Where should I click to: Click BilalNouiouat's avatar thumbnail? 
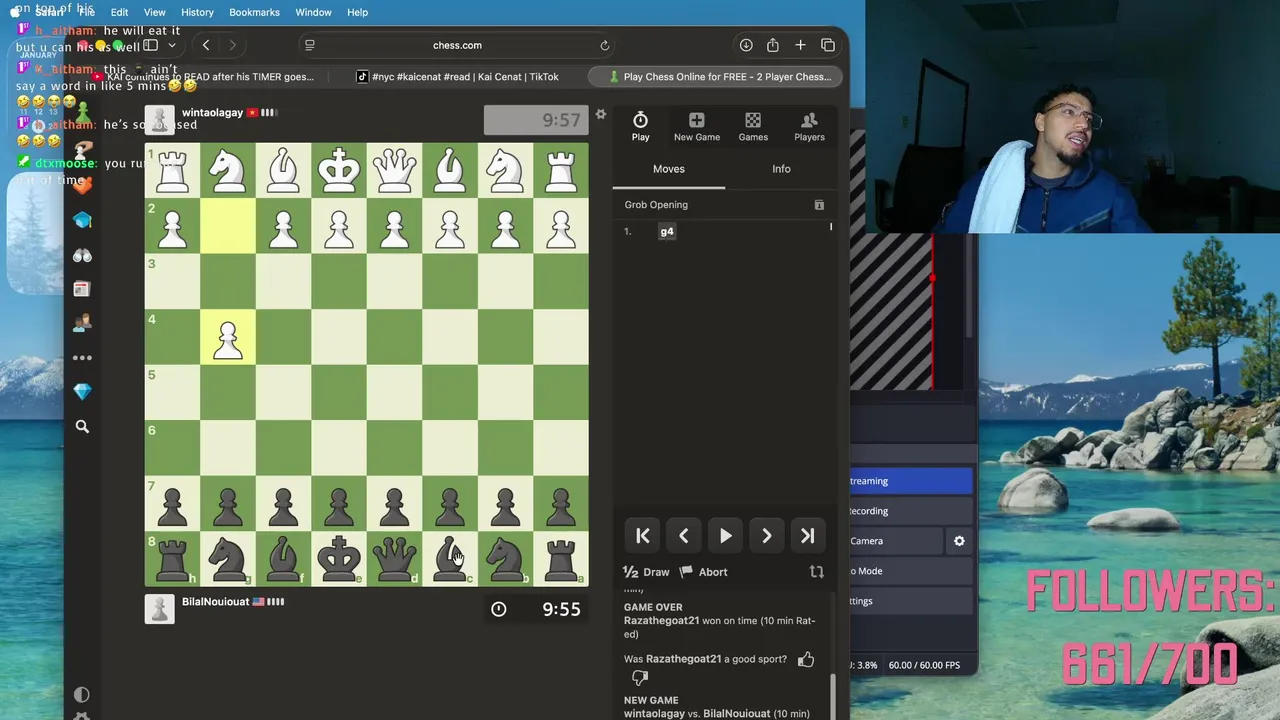pyautogui.click(x=160, y=609)
